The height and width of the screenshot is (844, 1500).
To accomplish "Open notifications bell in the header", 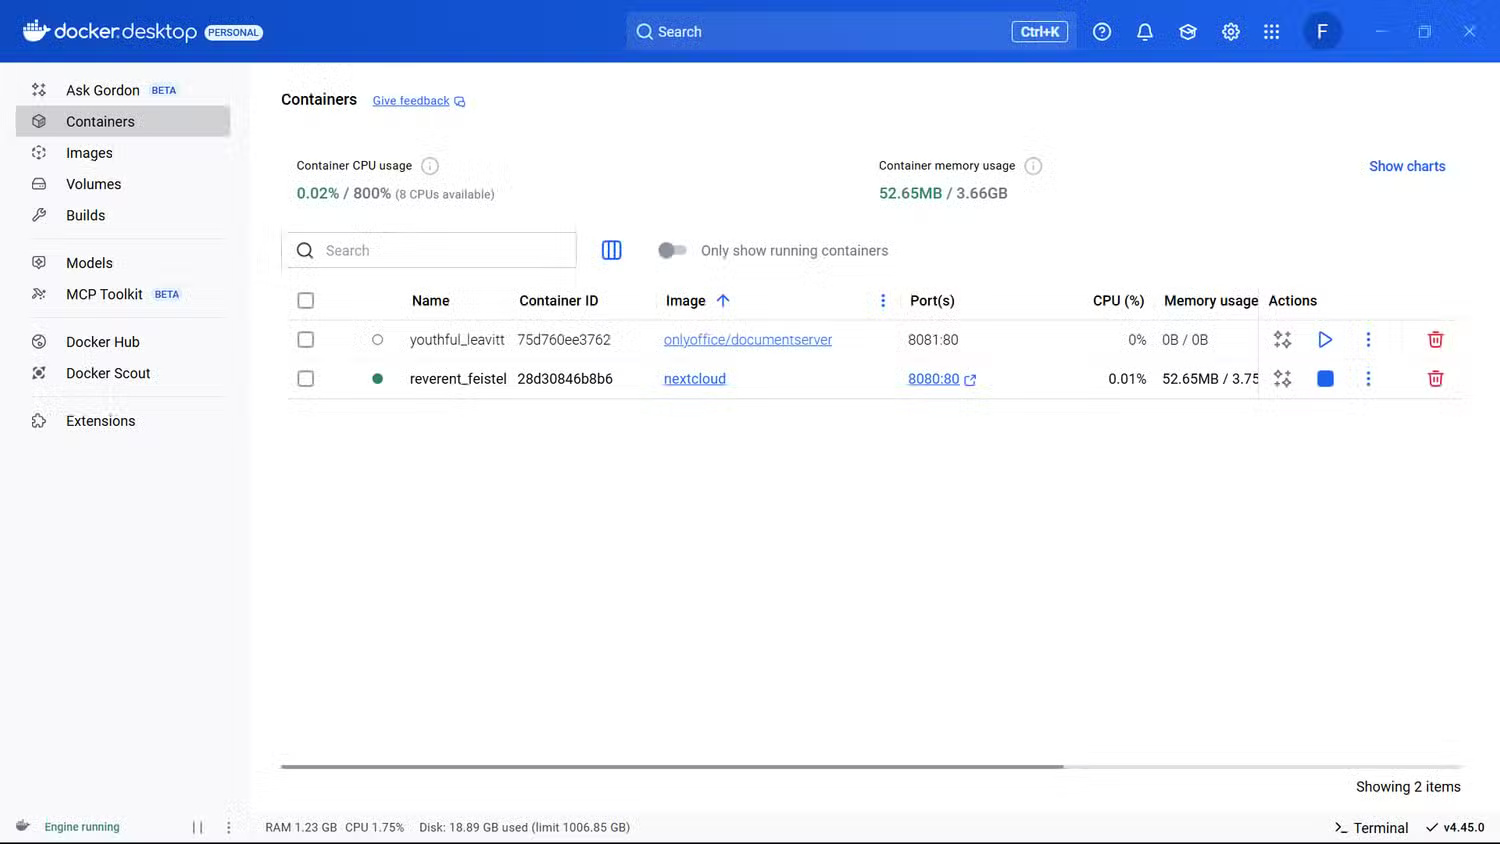I will tap(1145, 32).
